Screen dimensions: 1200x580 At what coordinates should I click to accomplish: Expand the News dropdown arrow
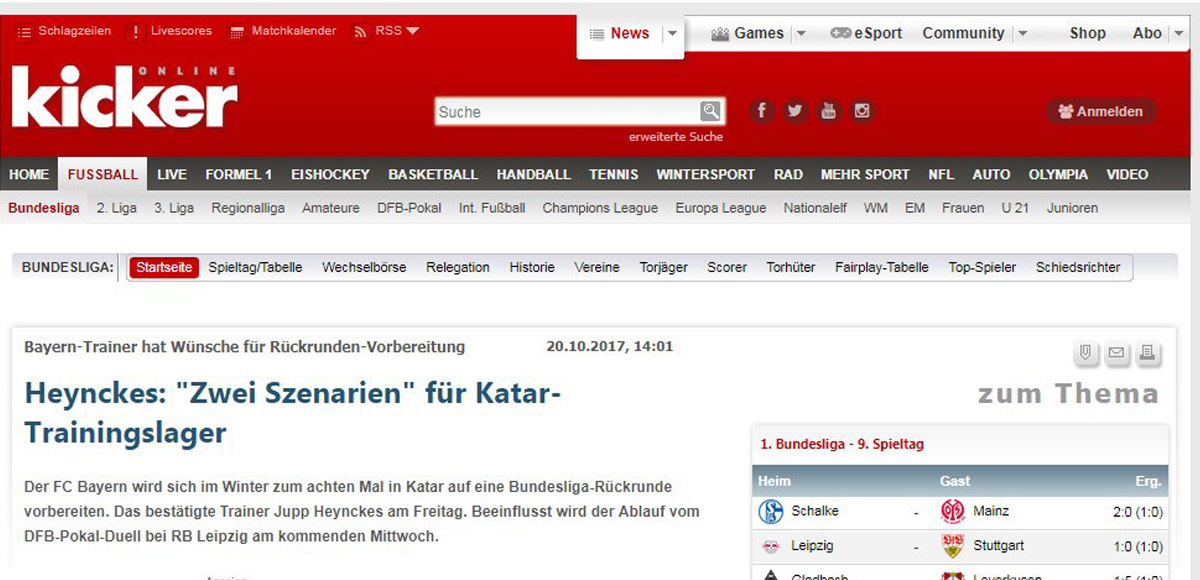(673, 33)
